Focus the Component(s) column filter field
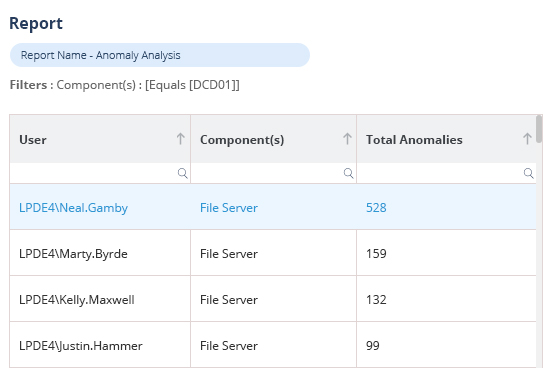The image size is (552, 380). [x=274, y=173]
